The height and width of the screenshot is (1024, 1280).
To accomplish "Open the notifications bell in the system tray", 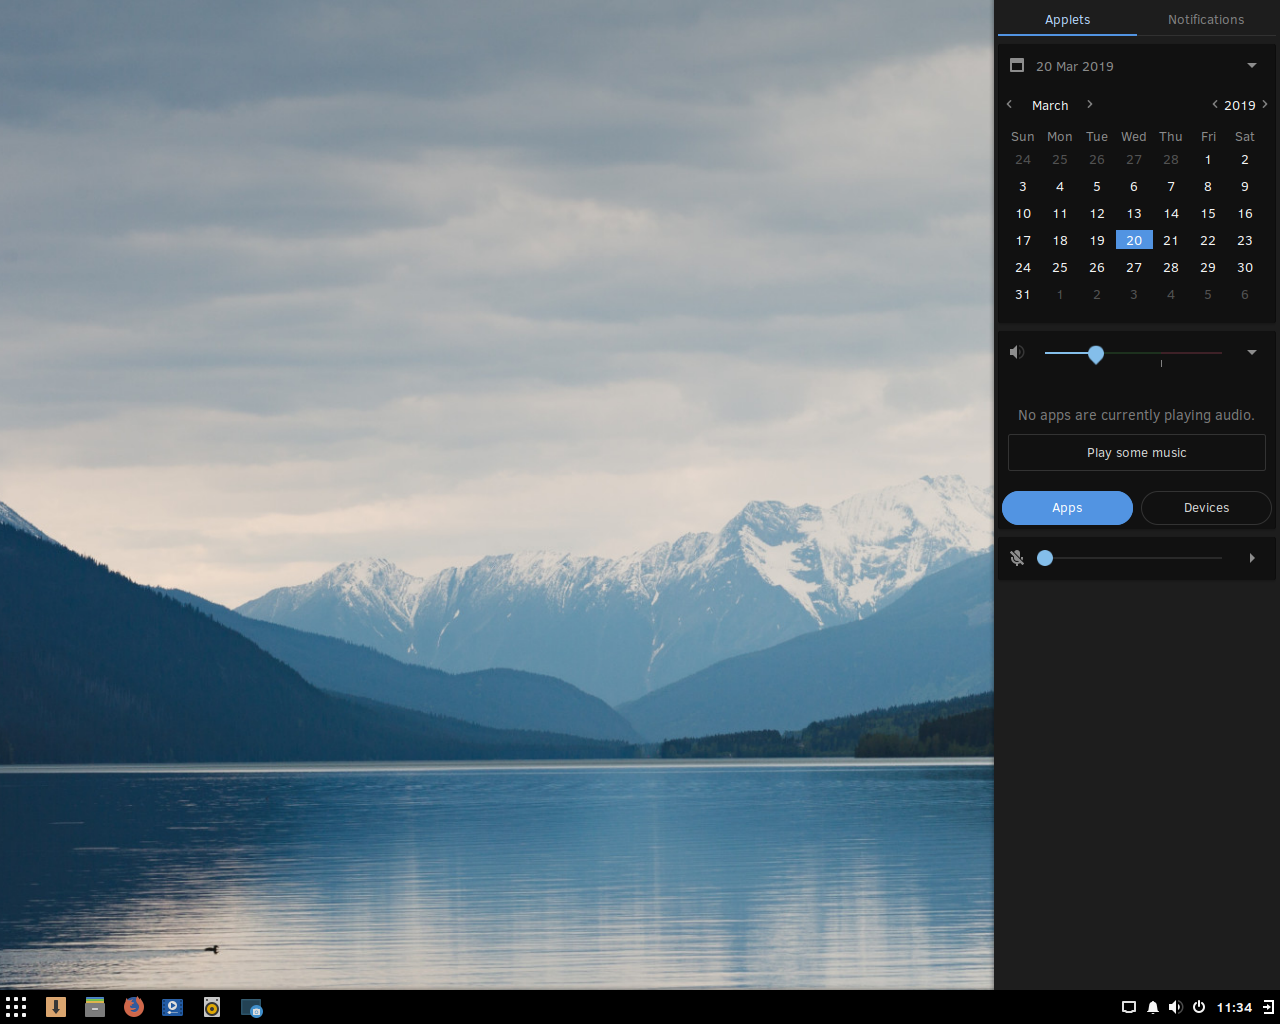I will (x=1152, y=1007).
